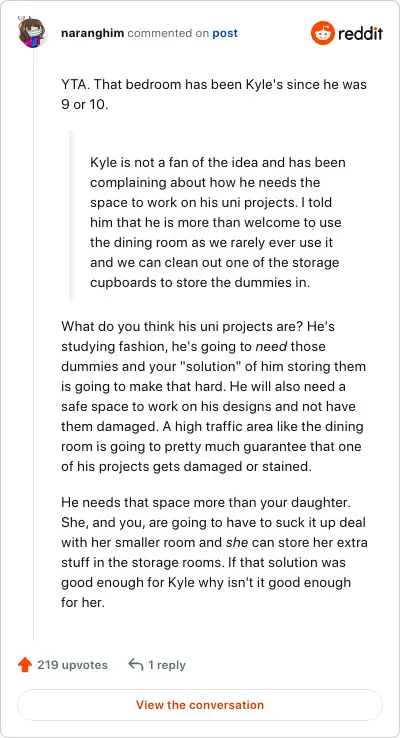Click the gray quote block bar
Screen dimensions: 400x738
72,216
